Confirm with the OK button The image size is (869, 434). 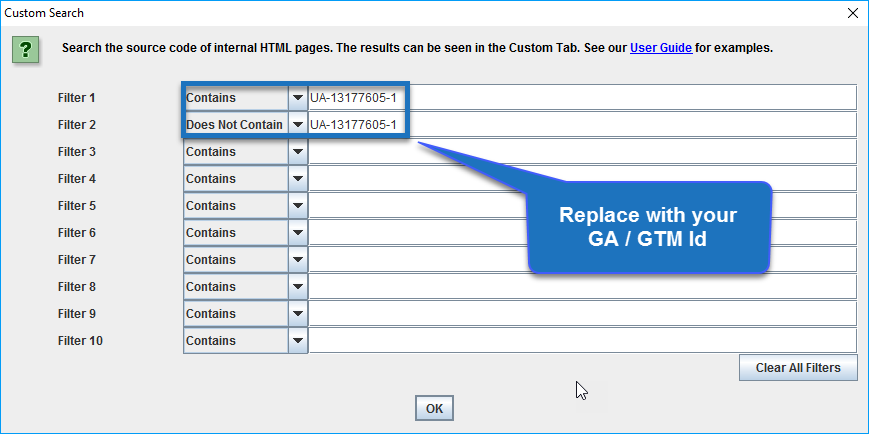click(x=434, y=409)
